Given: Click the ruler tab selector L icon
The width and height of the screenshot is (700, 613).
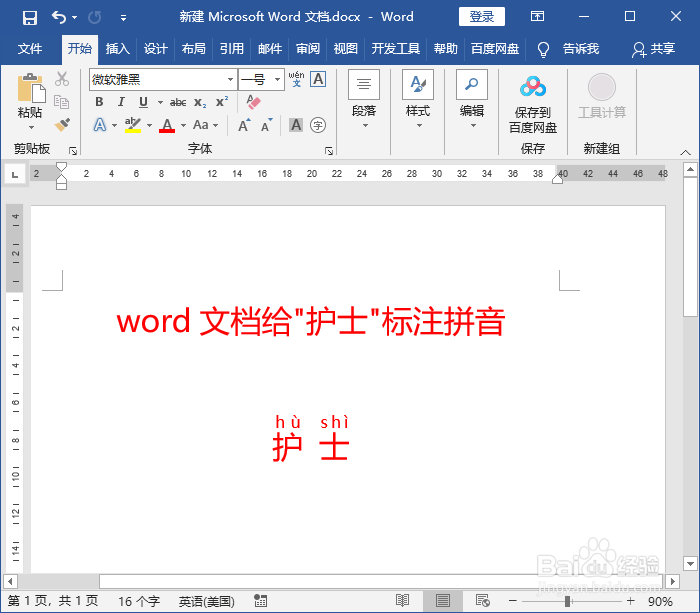Looking at the screenshot, I should [x=15, y=174].
